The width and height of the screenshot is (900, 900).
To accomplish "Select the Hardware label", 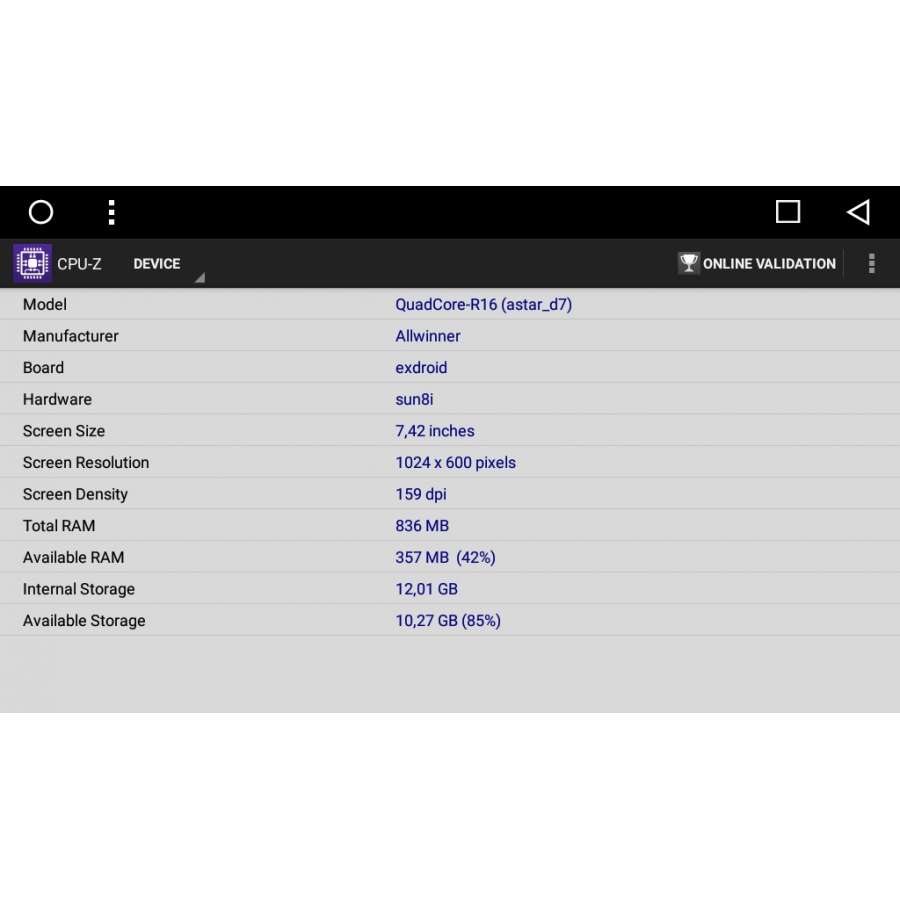I will (x=57, y=399).
